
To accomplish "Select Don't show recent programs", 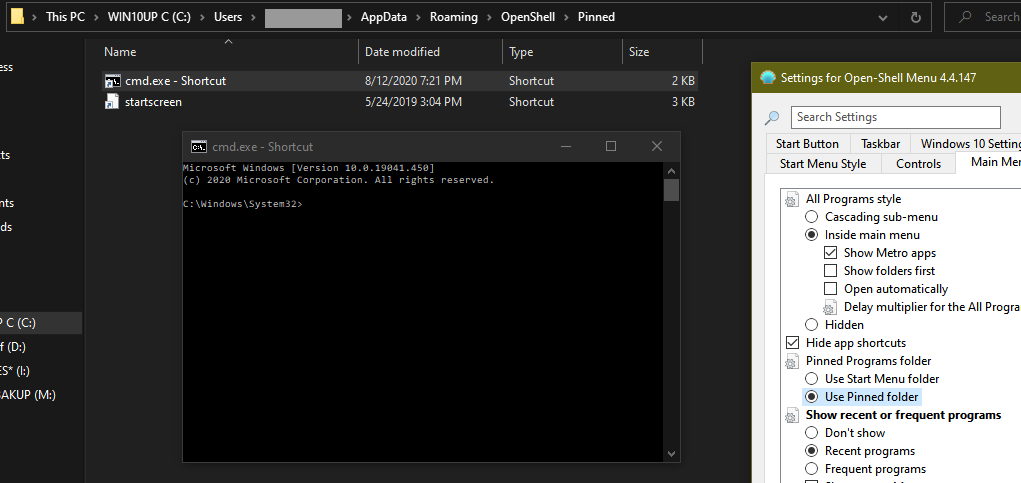I will [x=811, y=433].
